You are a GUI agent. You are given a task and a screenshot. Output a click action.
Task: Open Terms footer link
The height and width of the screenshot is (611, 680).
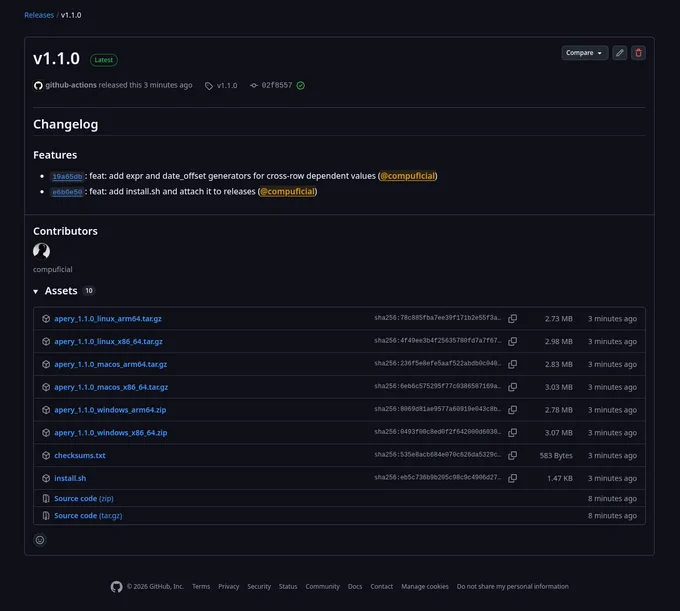[x=201, y=587]
